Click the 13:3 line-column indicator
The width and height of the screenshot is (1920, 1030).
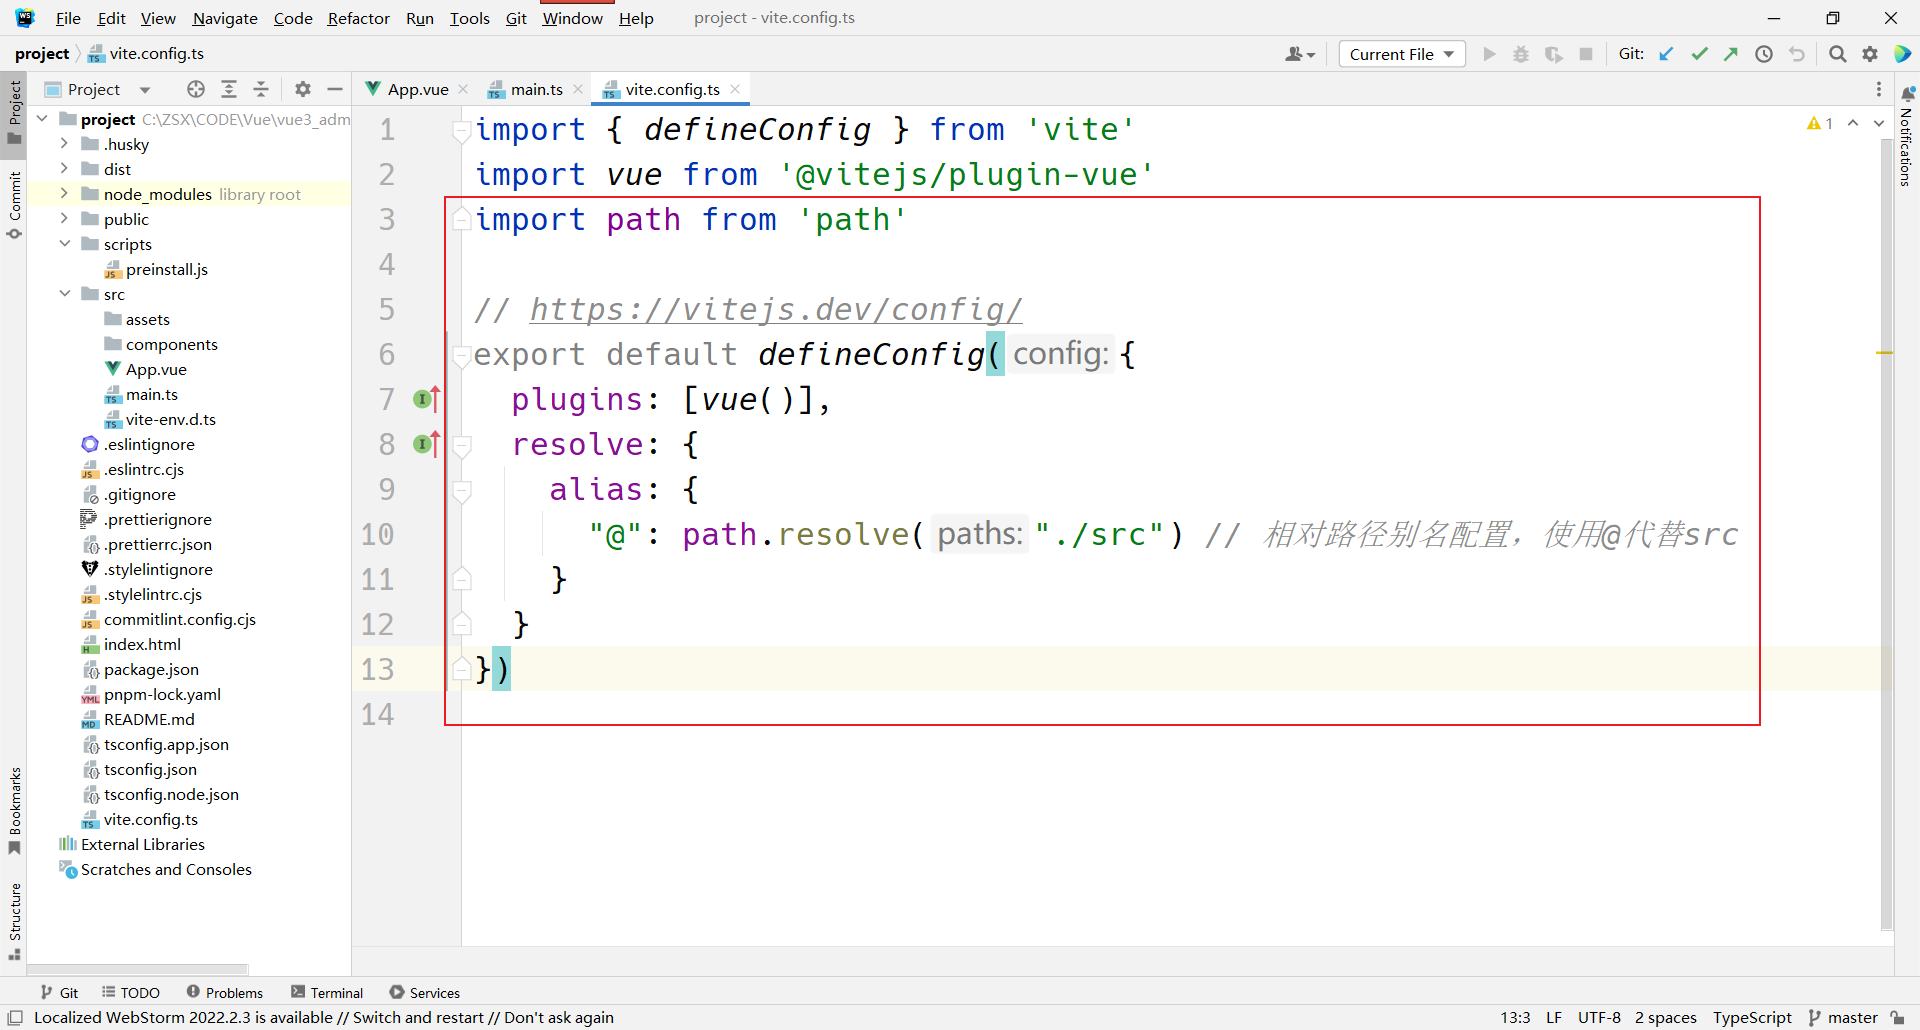[1515, 1017]
